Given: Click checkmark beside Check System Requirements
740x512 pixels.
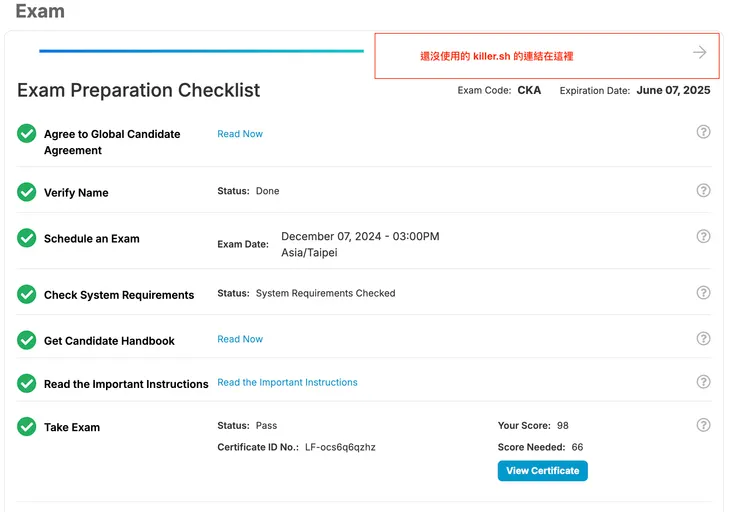Looking at the screenshot, I should (x=27, y=294).
